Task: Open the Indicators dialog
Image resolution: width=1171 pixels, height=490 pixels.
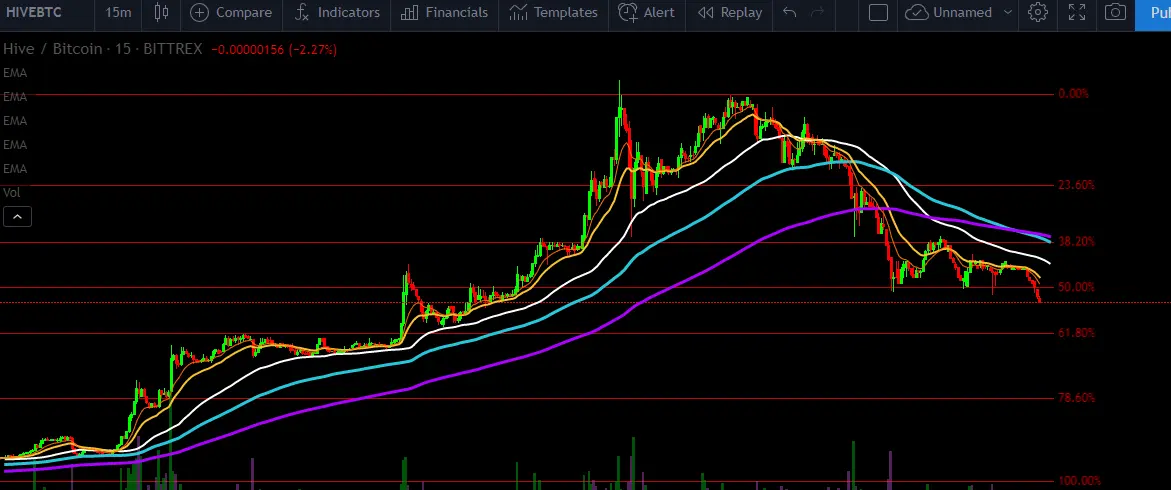Action: pos(338,13)
